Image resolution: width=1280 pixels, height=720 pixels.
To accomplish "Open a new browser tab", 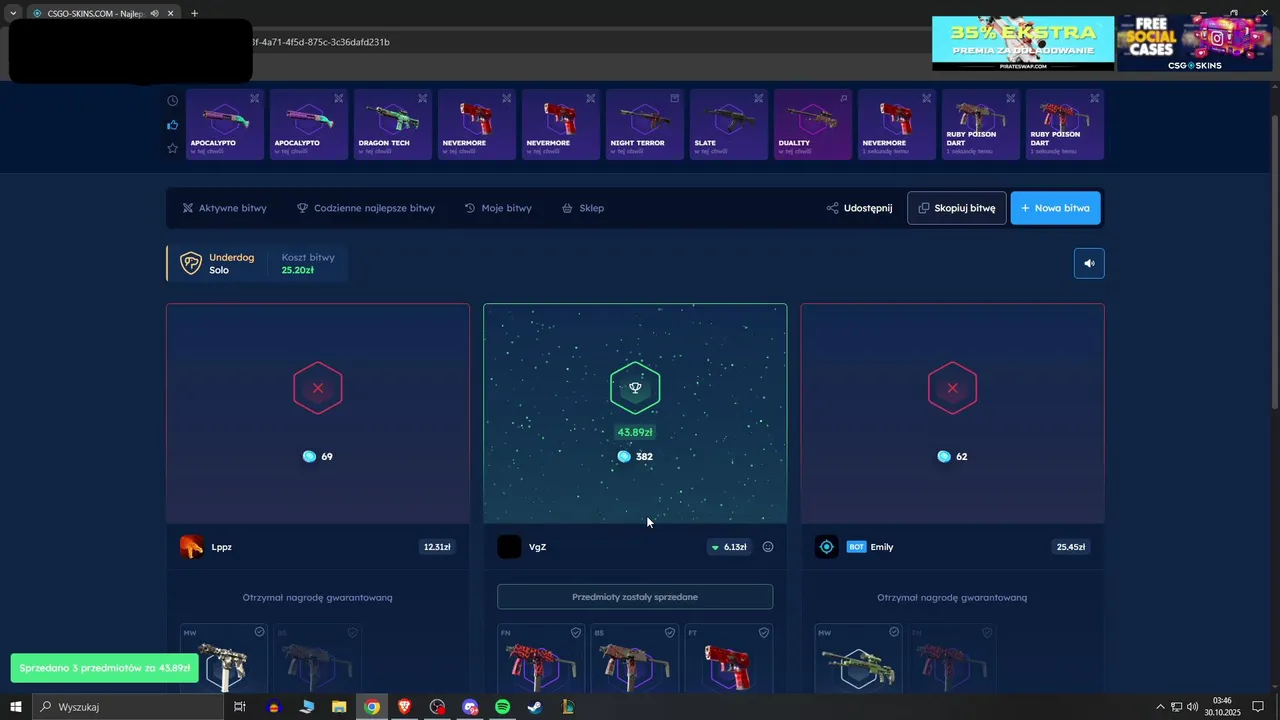I will [194, 13].
